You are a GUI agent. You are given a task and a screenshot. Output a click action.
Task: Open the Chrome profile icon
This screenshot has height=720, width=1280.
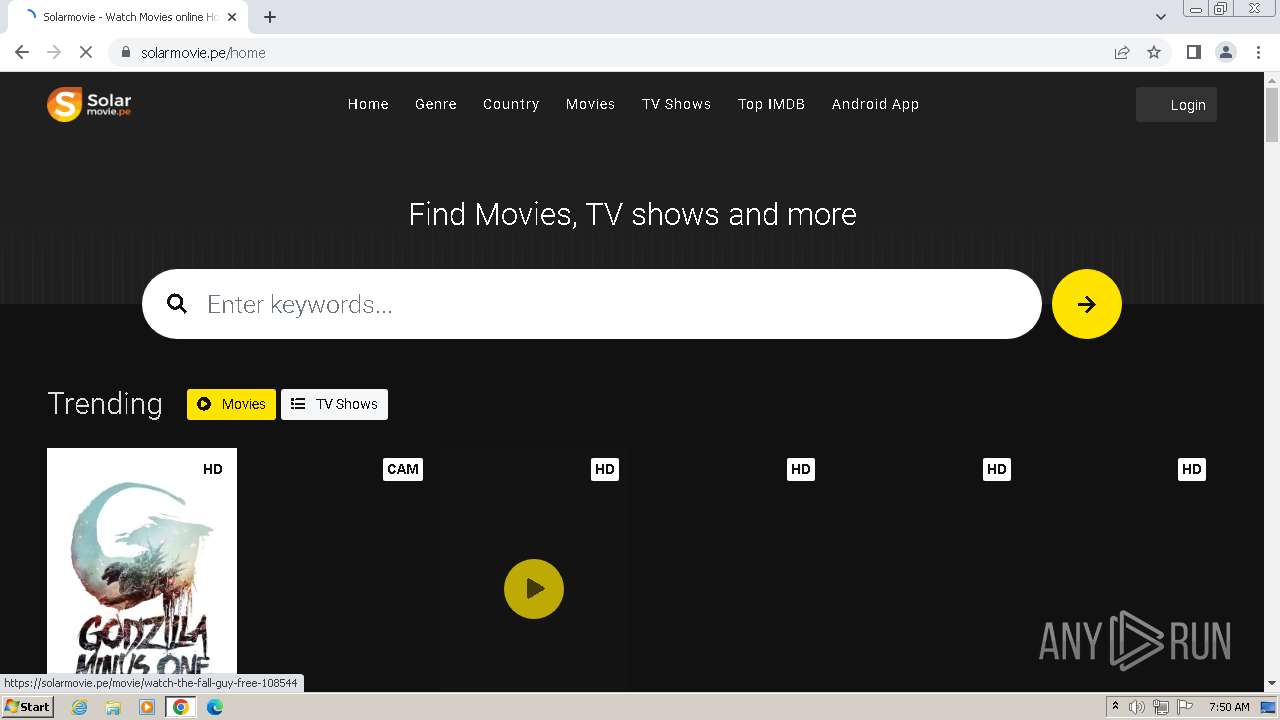coord(1226,52)
